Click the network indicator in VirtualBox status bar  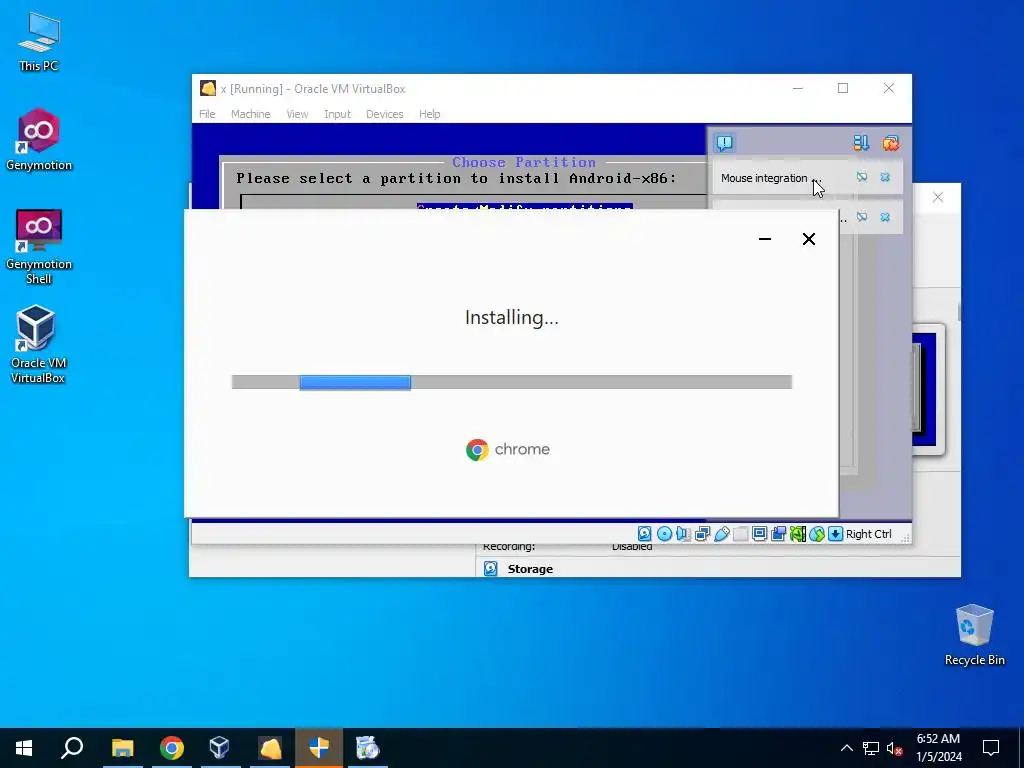pos(703,534)
